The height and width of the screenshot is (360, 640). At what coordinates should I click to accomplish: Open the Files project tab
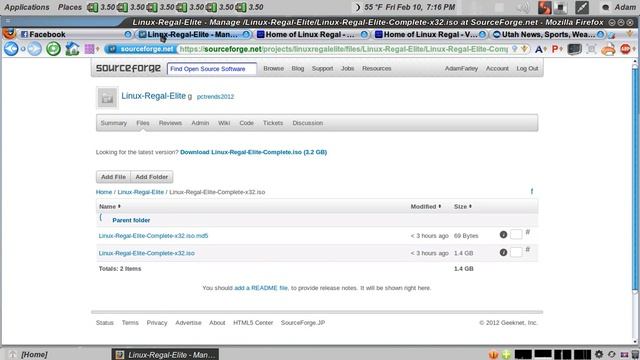(x=143, y=123)
